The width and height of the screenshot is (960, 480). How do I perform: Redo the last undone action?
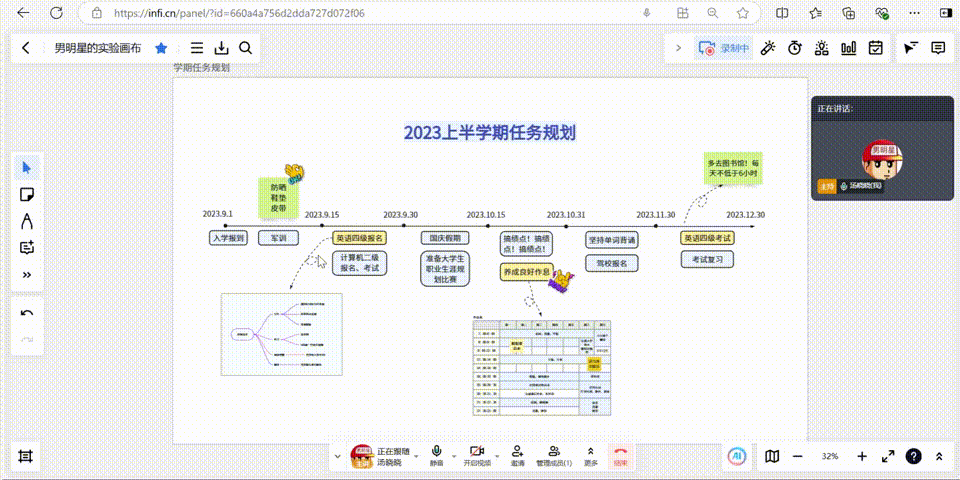tap(27, 339)
